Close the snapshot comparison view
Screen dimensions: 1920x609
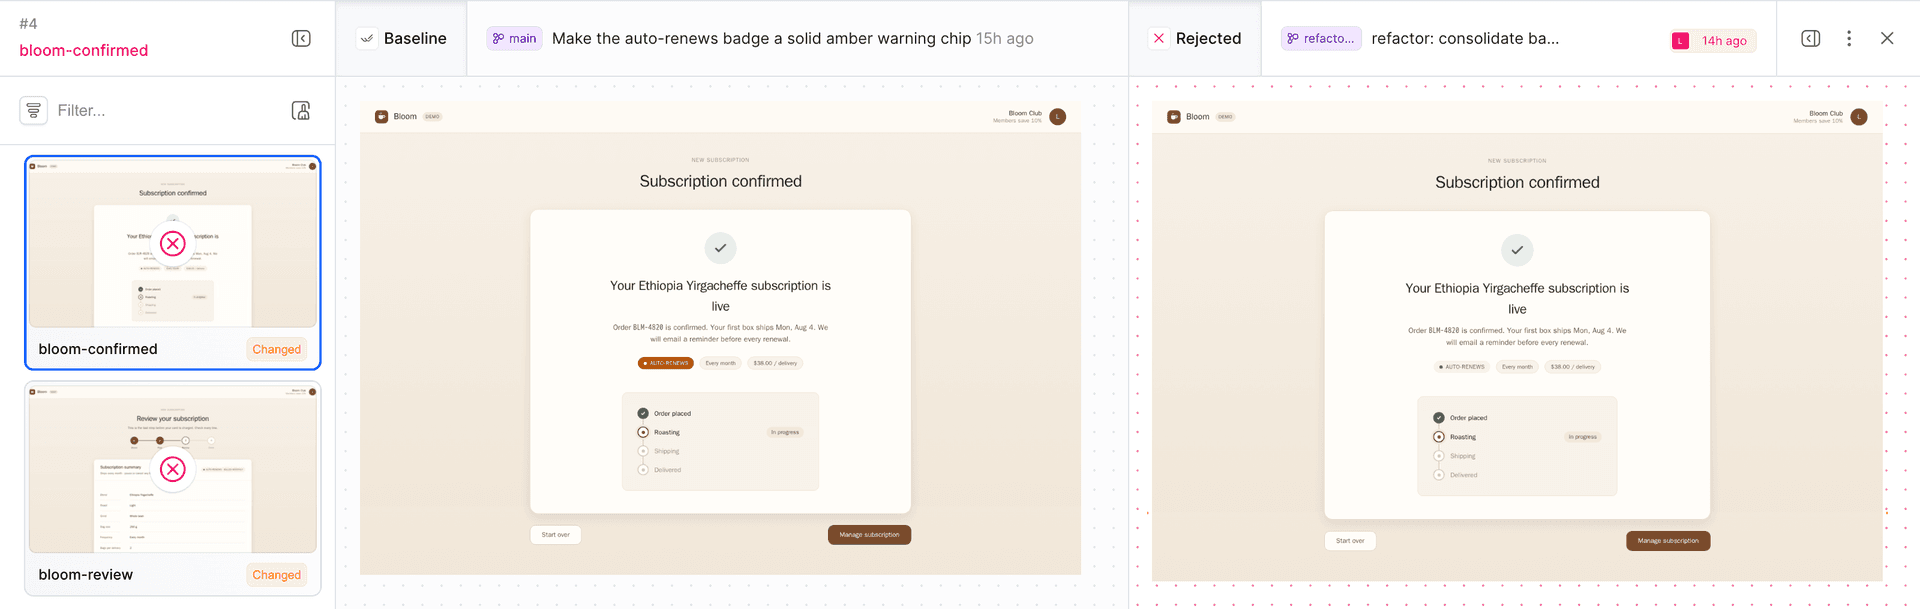[1887, 38]
